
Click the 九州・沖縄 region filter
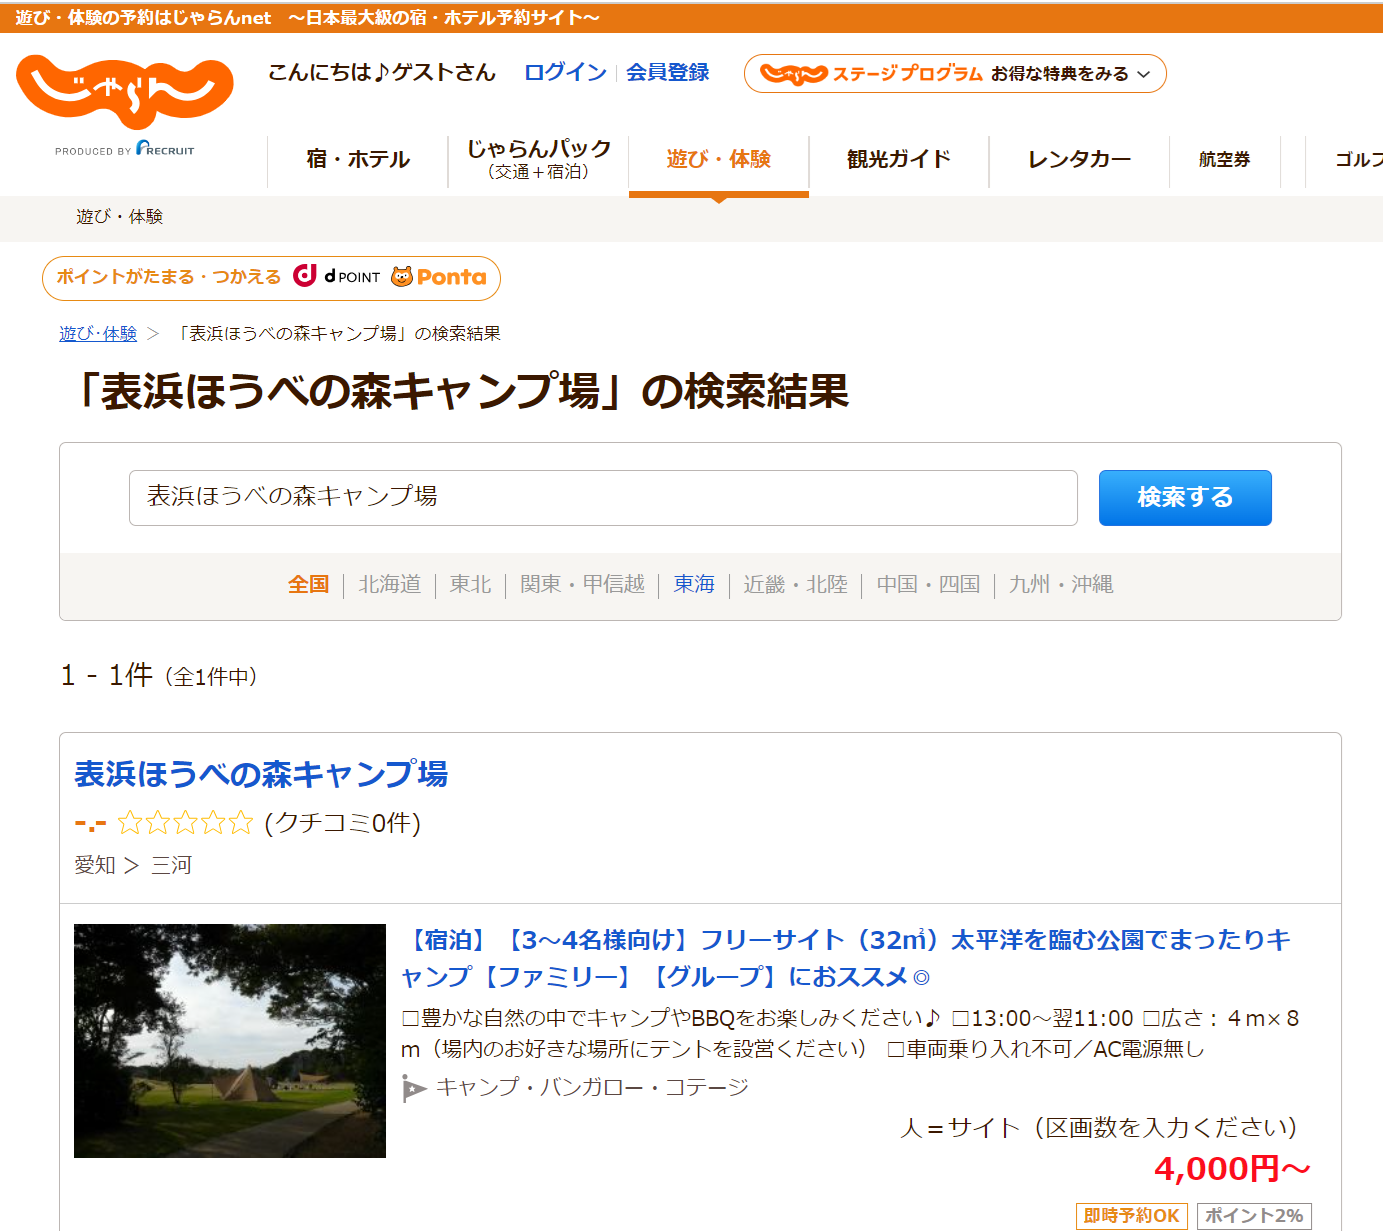[x=1061, y=584]
